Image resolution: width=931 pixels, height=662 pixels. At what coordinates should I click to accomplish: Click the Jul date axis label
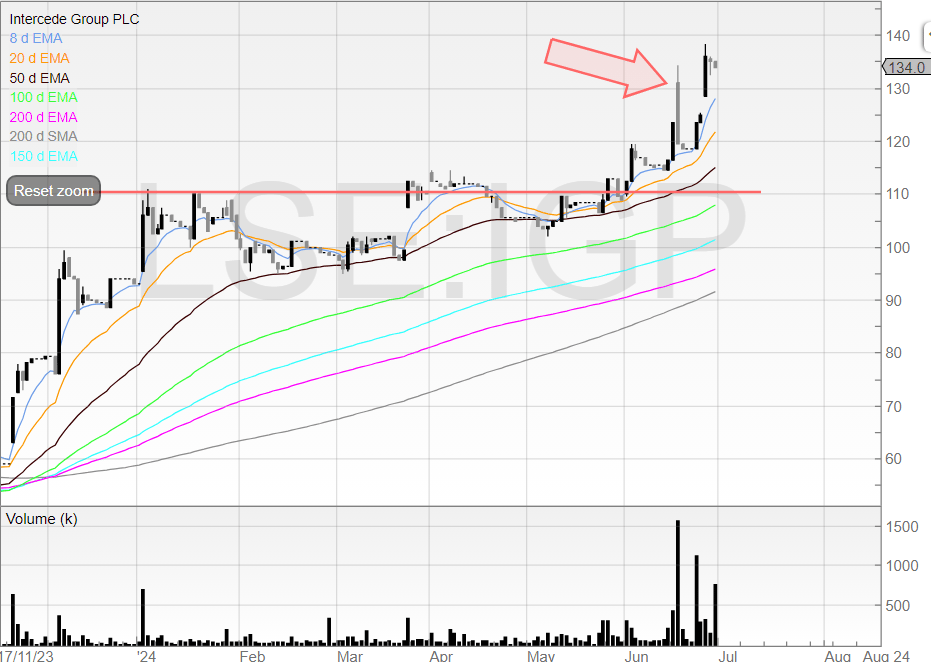(728, 655)
